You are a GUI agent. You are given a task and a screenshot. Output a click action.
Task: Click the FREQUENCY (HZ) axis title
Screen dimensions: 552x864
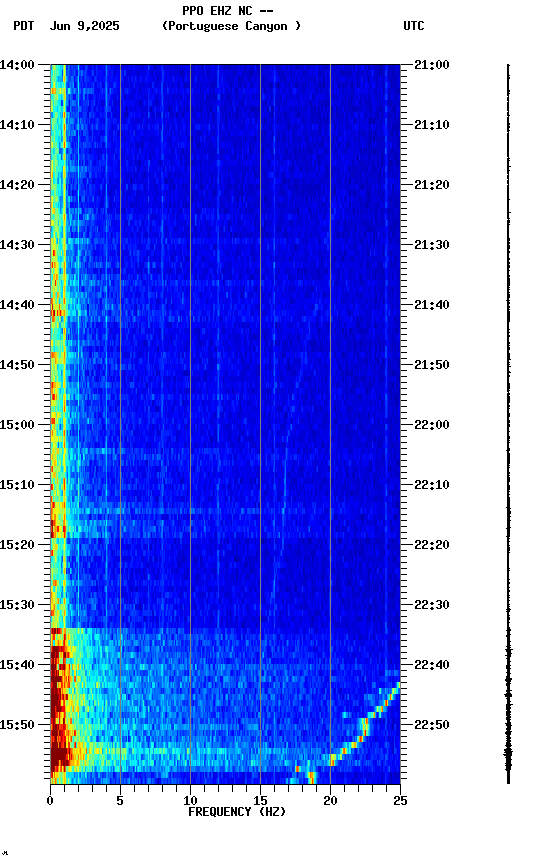[237, 812]
